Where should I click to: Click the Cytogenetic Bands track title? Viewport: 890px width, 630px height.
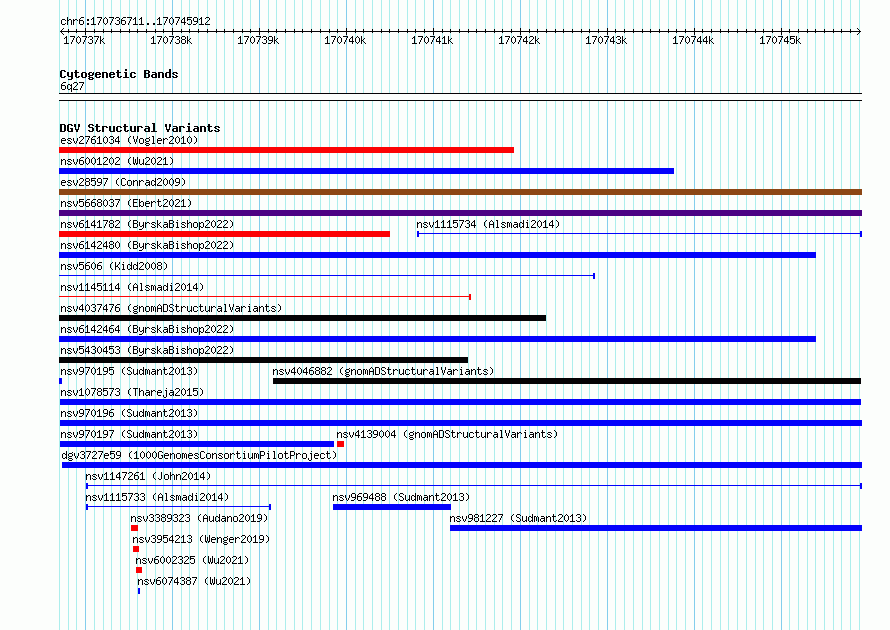[x=119, y=74]
